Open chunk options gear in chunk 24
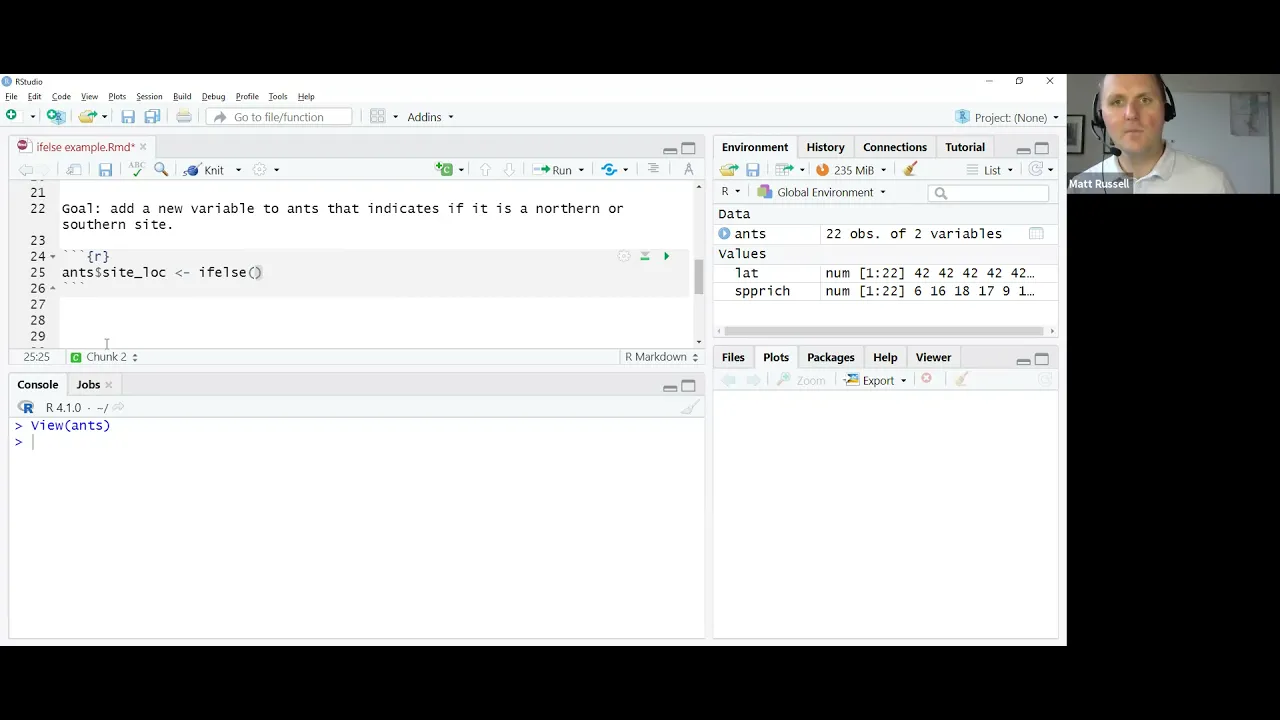Viewport: 1280px width, 720px height. (x=624, y=256)
